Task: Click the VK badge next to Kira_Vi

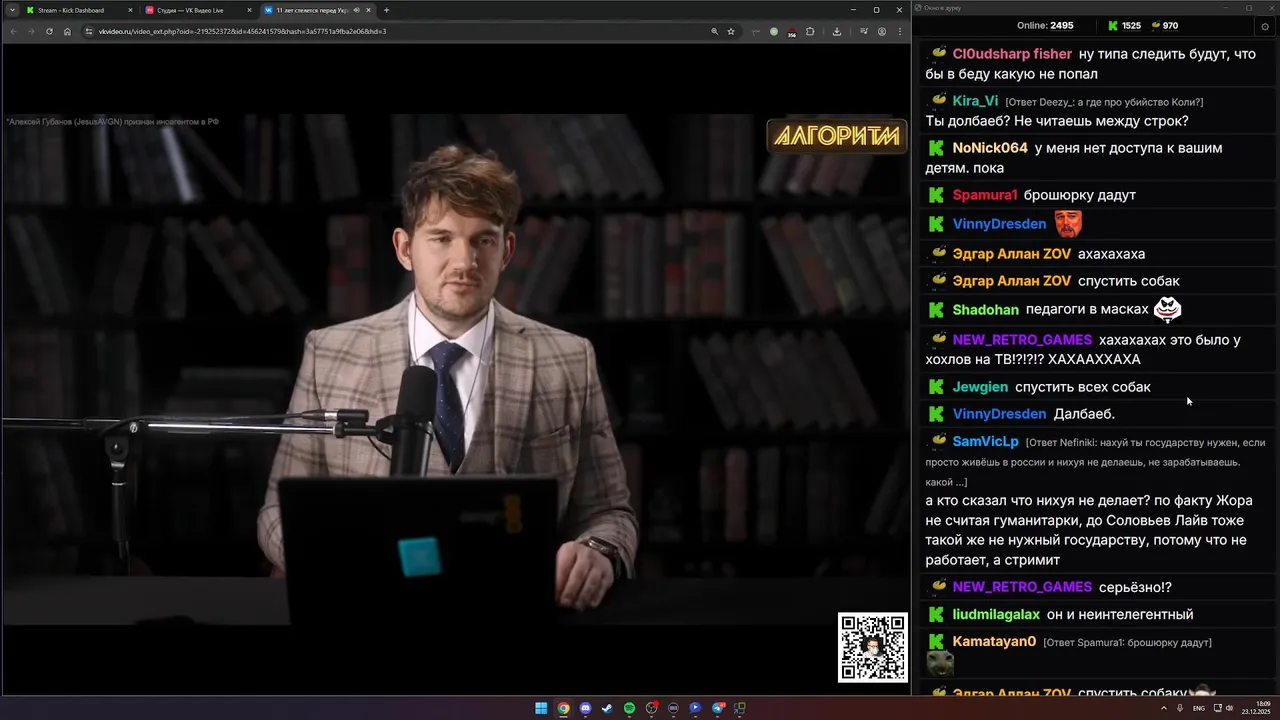Action: point(939,100)
